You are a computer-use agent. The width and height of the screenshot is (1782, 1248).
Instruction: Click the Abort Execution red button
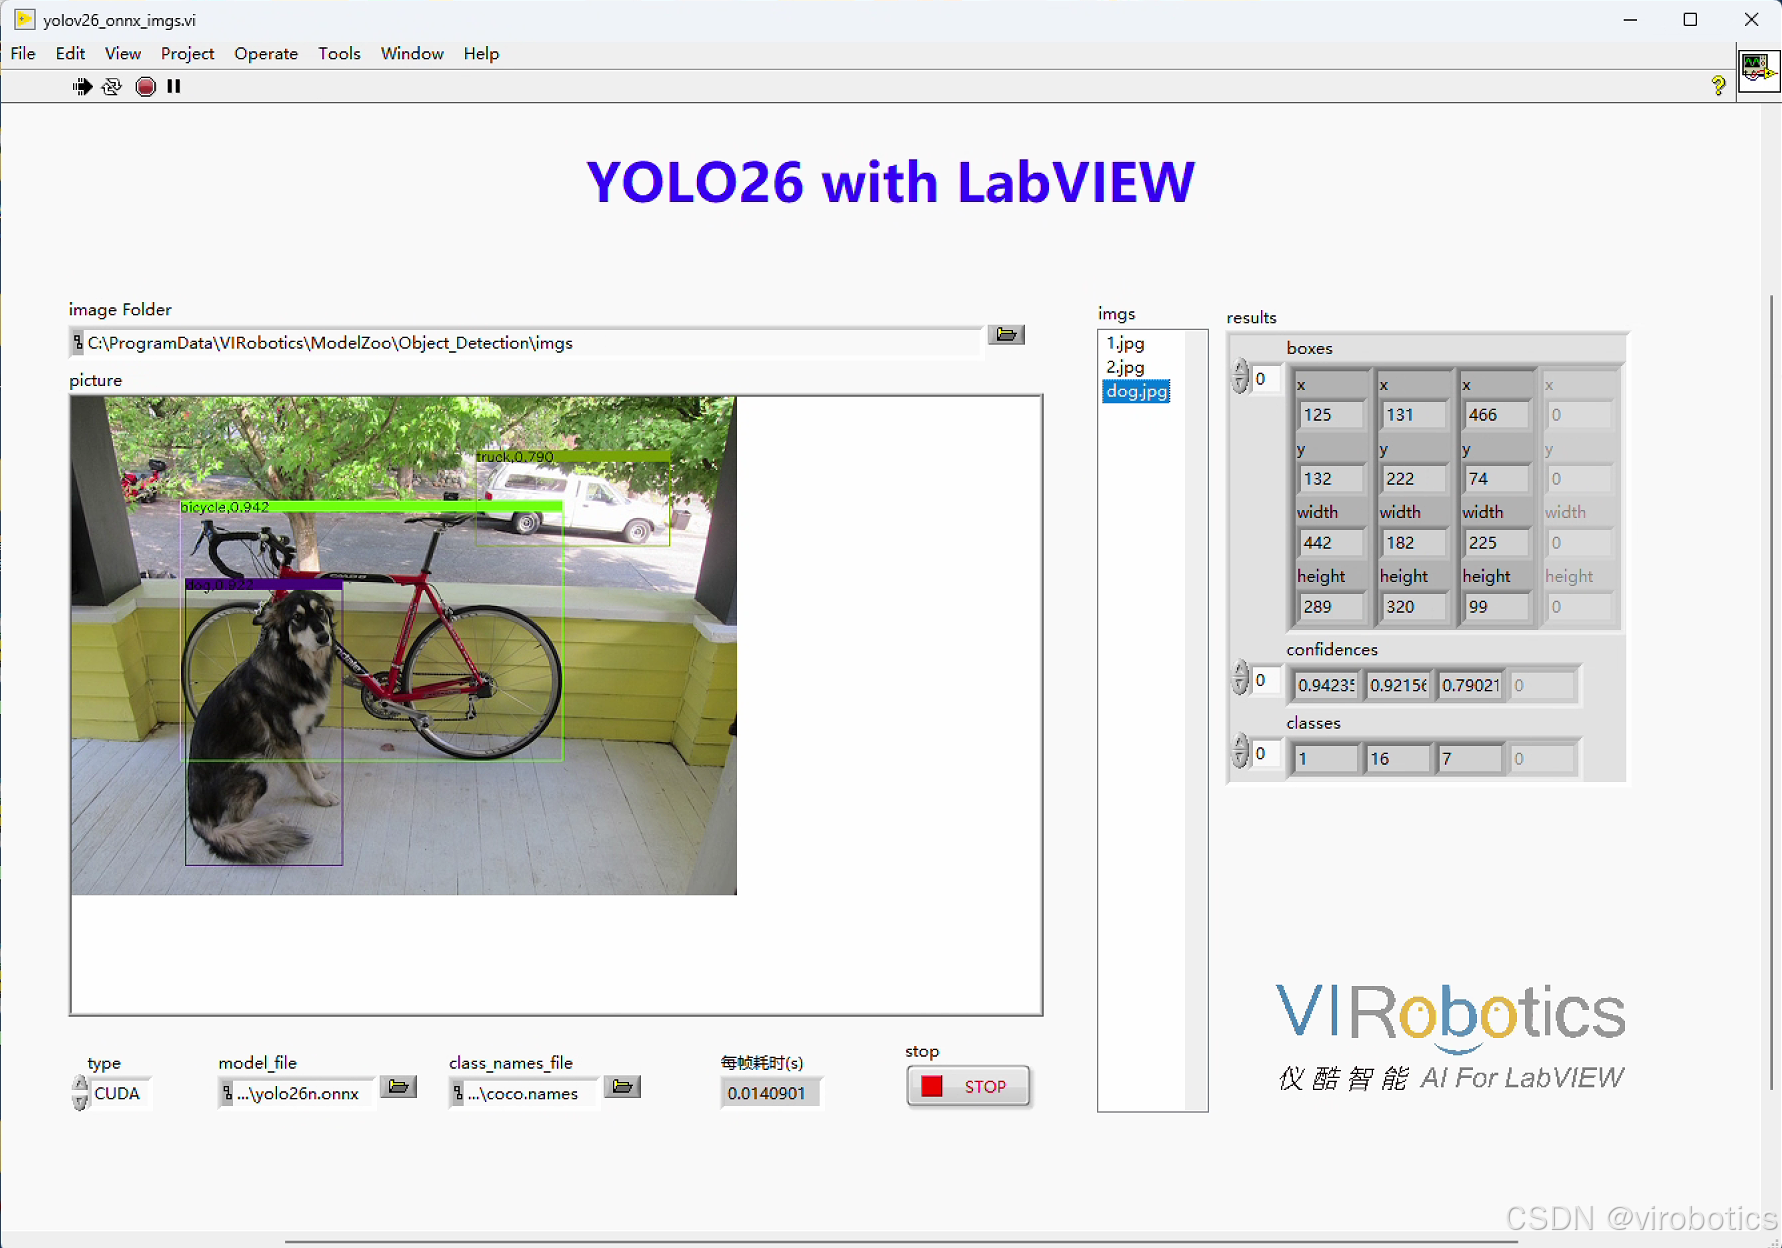pos(145,87)
